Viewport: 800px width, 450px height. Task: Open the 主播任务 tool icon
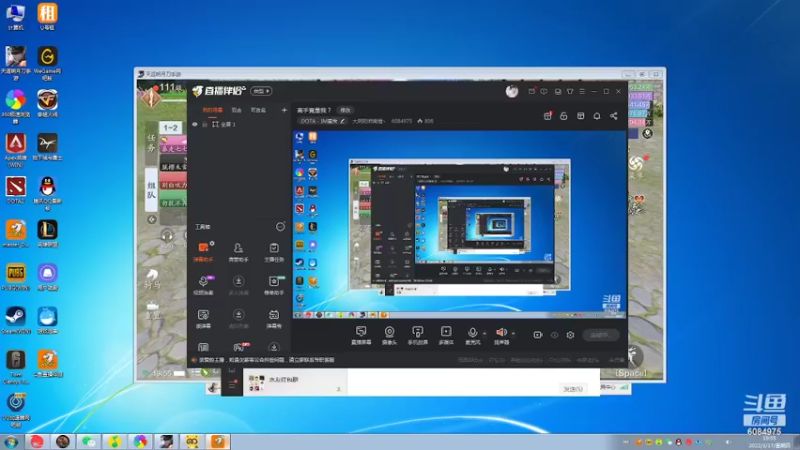(x=274, y=252)
